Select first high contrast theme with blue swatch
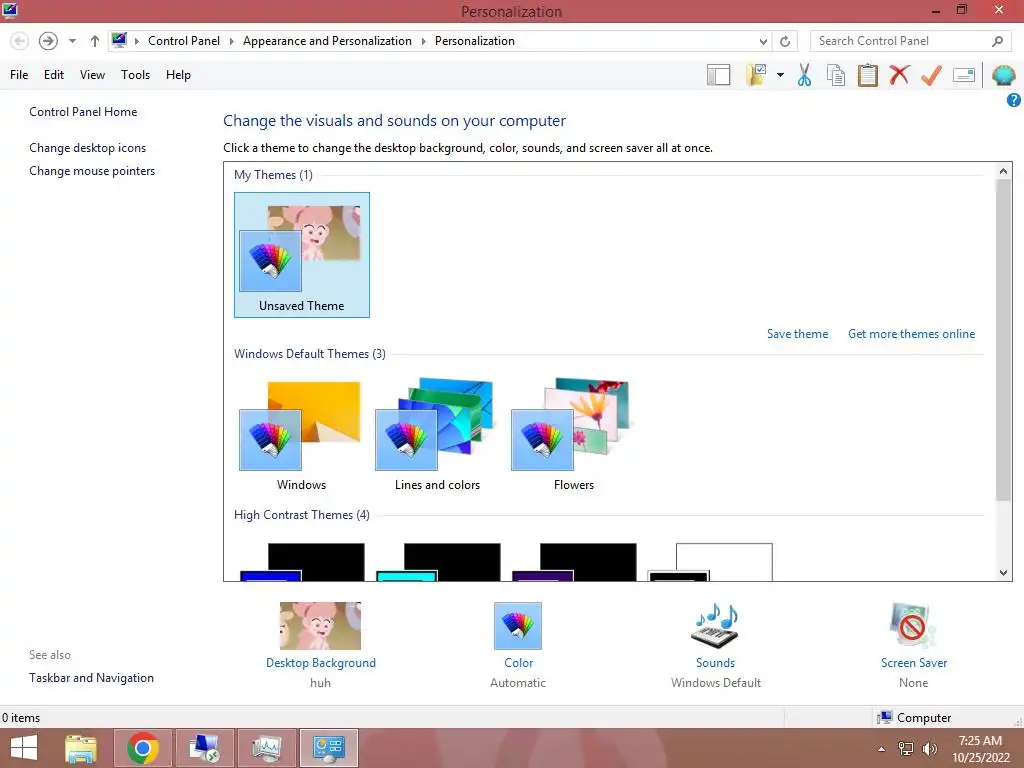Viewport: 1024px width, 768px height. 302,562
